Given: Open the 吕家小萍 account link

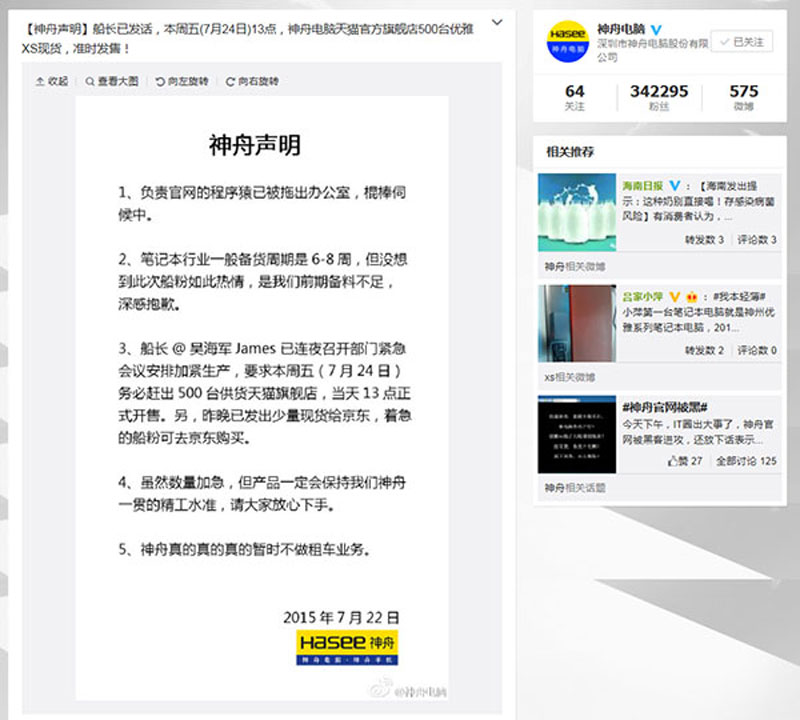Looking at the screenshot, I should [x=642, y=296].
